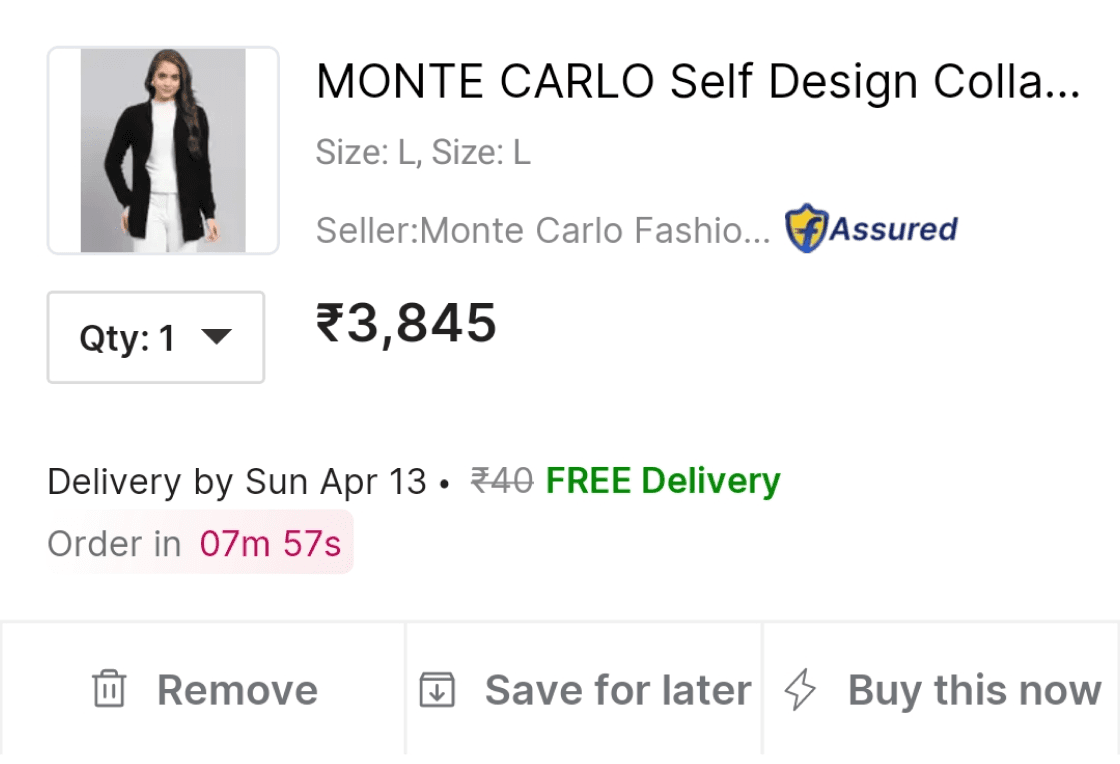Image resolution: width=1120 pixels, height=764 pixels.
Task: Click the black cardigan product thumbnail
Action: click(163, 150)
